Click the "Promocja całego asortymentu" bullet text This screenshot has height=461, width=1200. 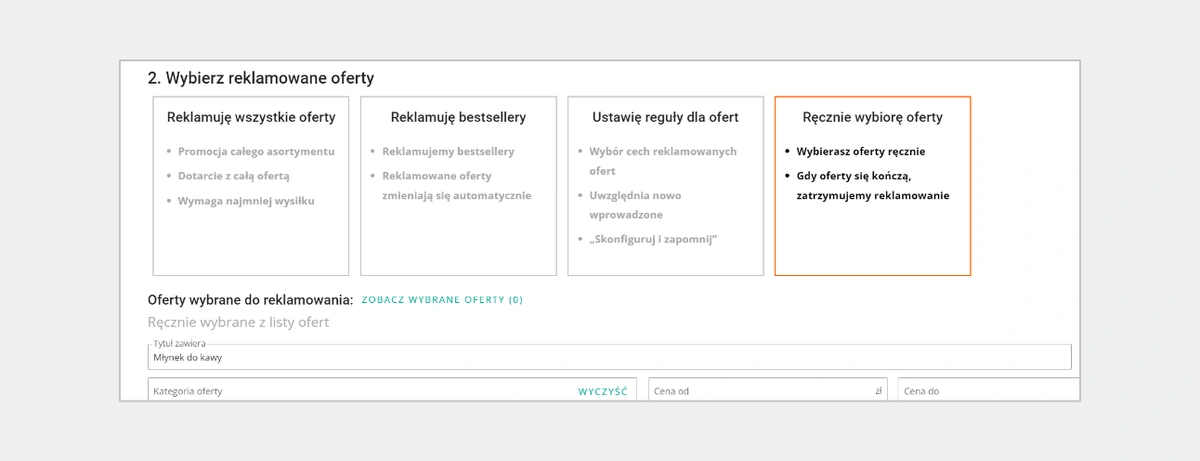(x=256, y=152)
